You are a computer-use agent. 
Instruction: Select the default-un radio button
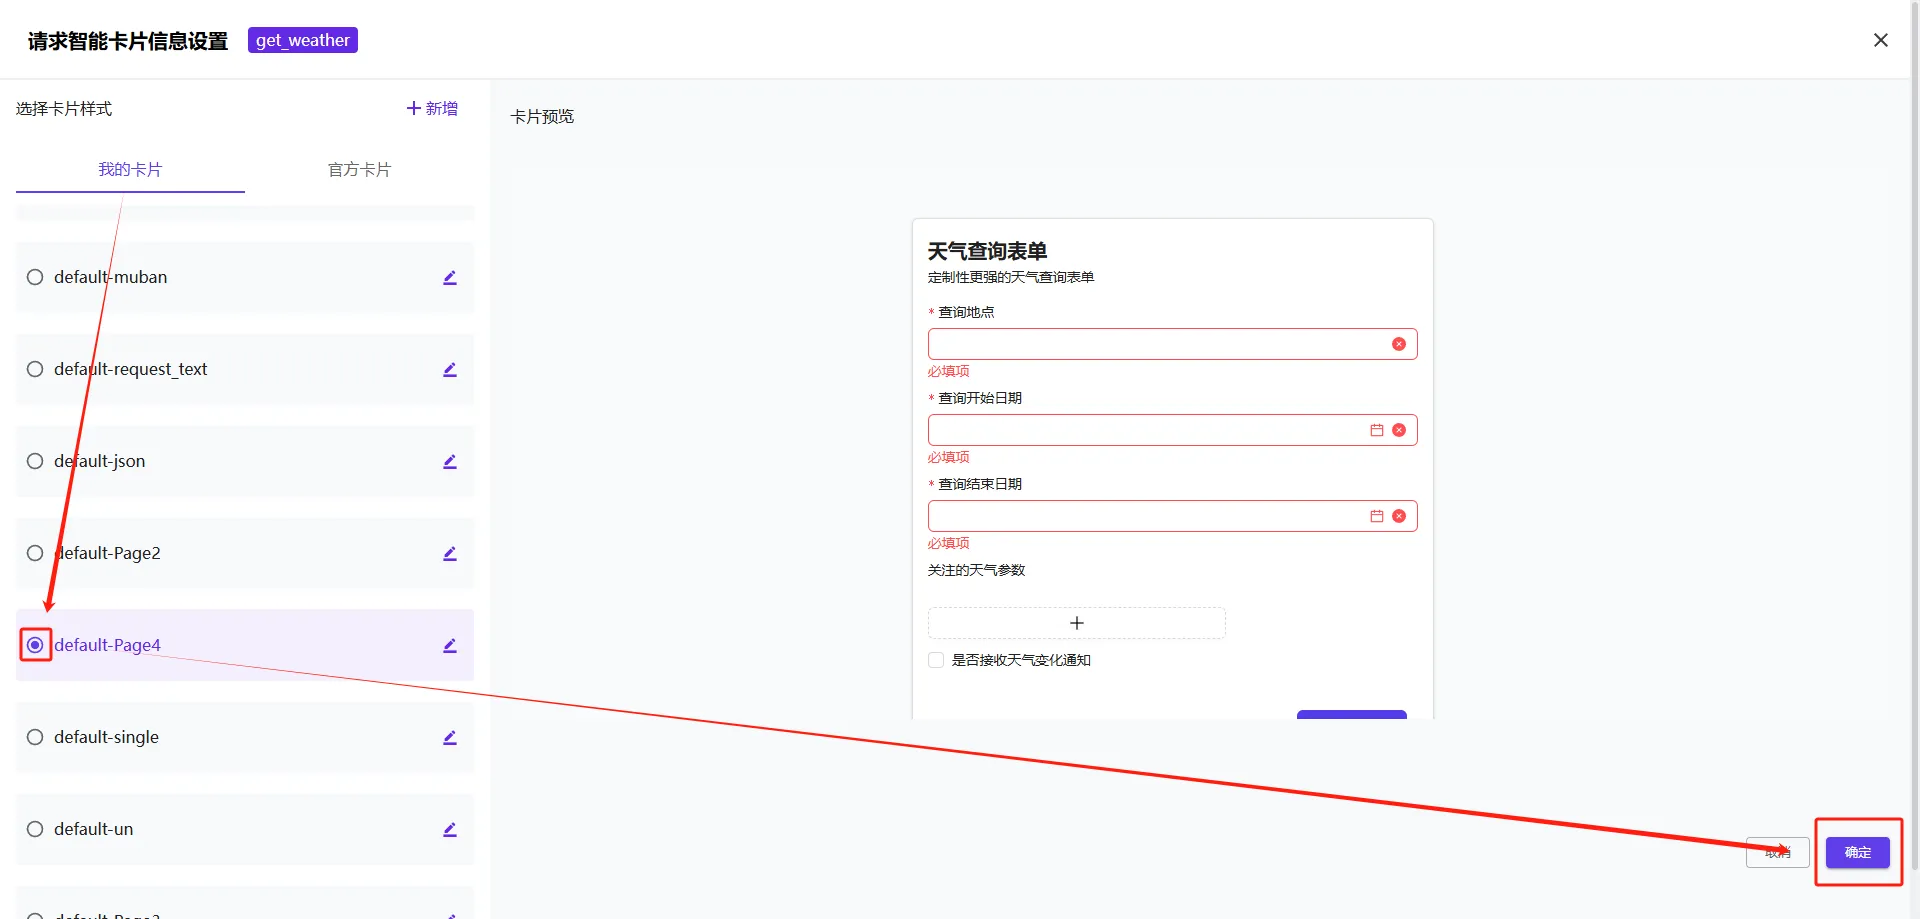pyautogui.click(x=35, y=829)
